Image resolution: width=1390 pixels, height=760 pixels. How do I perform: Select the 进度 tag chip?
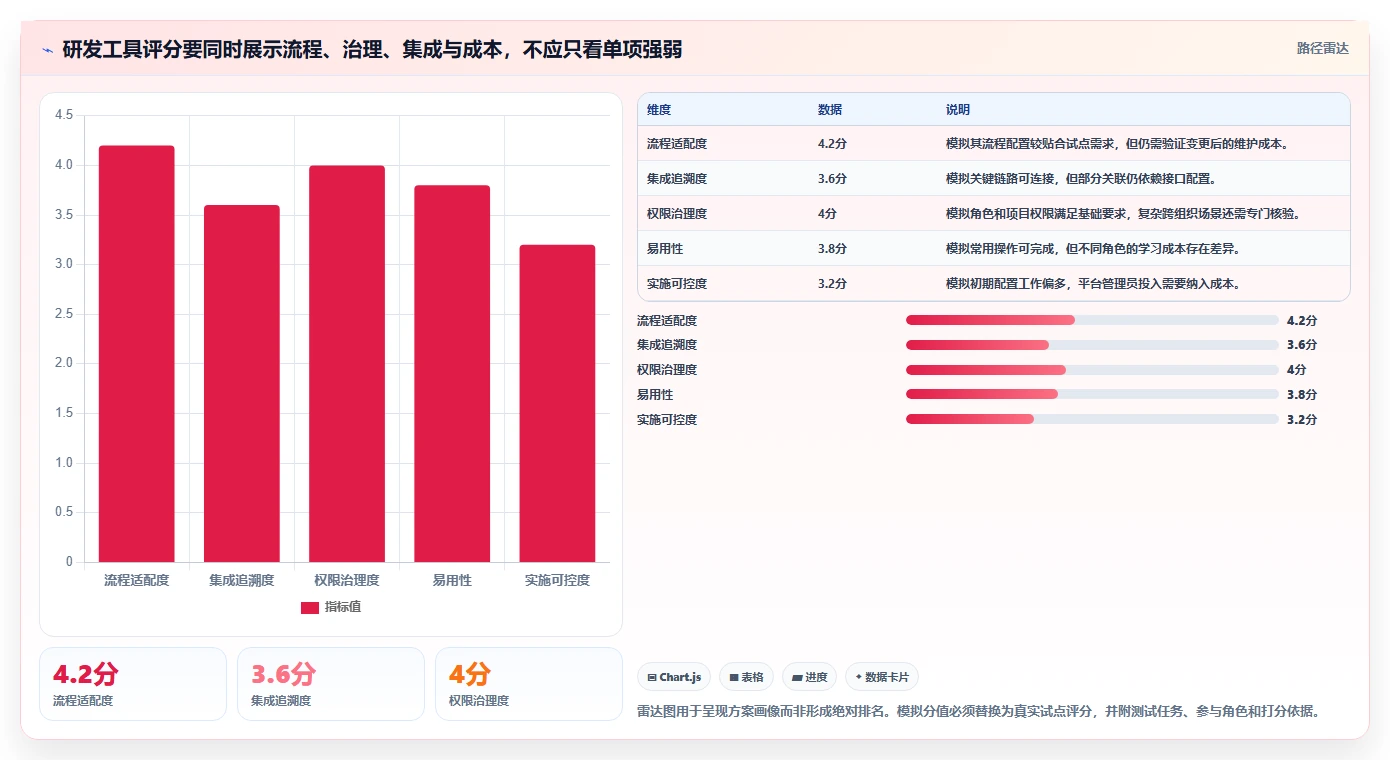point(809,677)
